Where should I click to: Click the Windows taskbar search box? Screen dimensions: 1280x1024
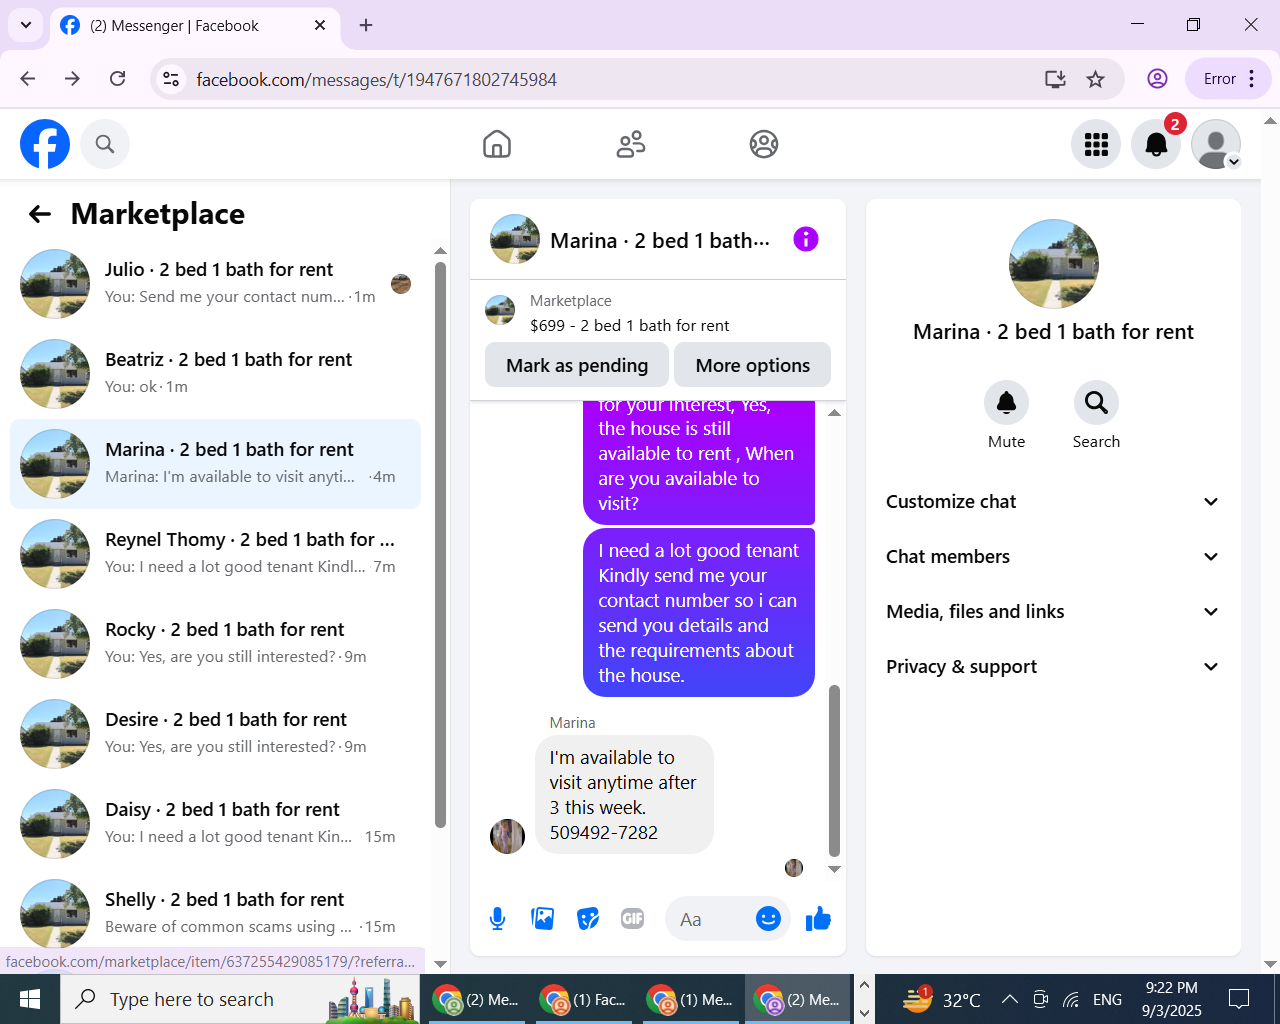(241, 999)
